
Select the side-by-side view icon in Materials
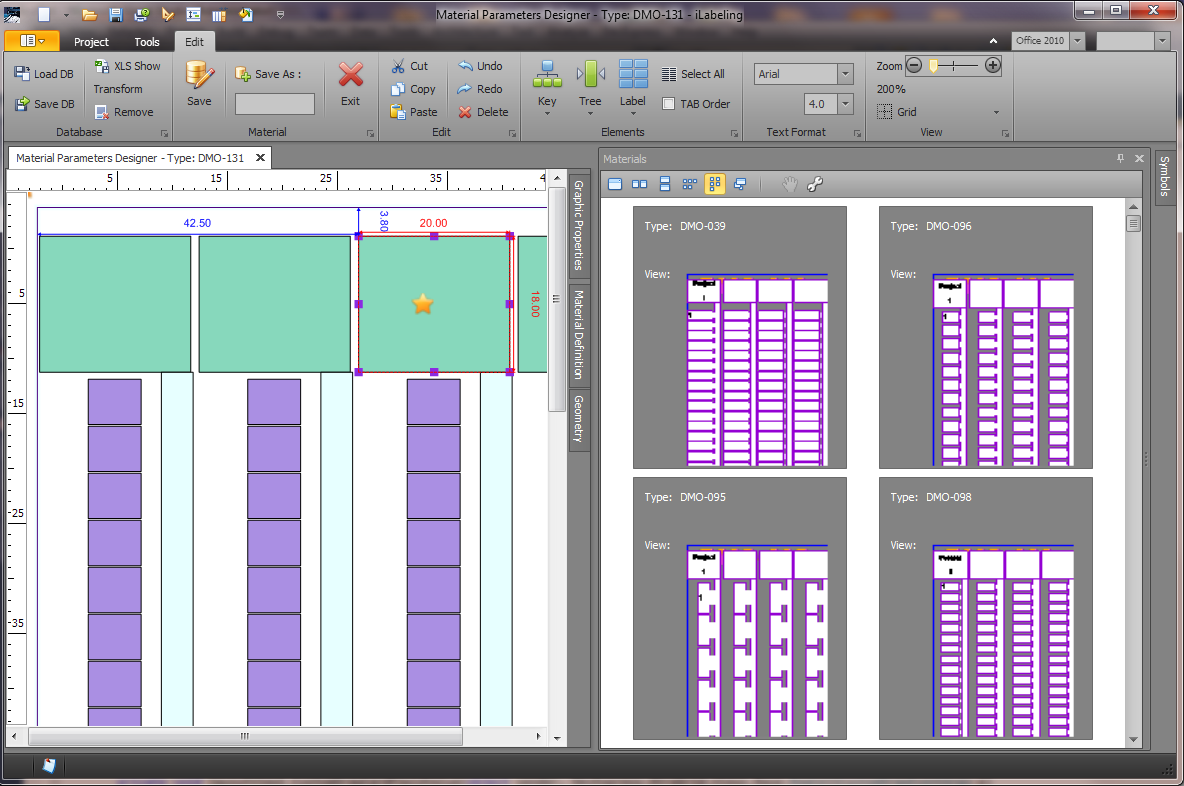[640, 184]
